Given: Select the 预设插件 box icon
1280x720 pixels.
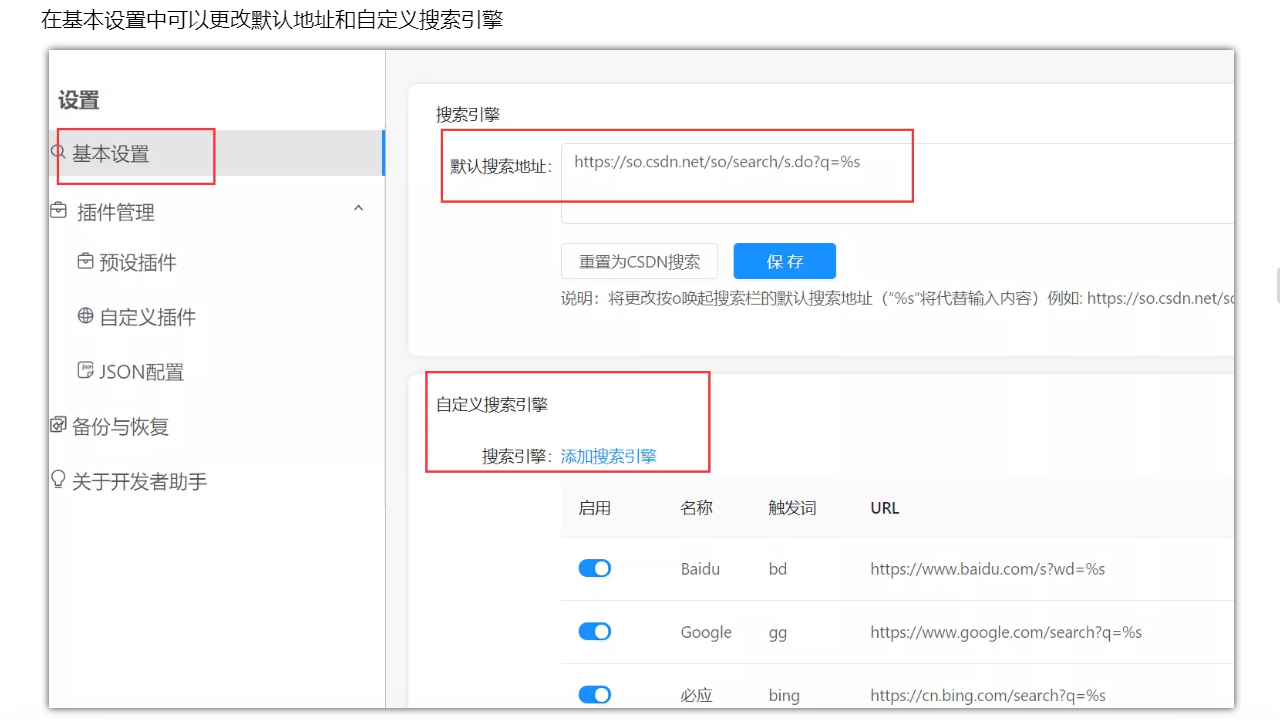Looking at the screenshot, I should 84,261.
